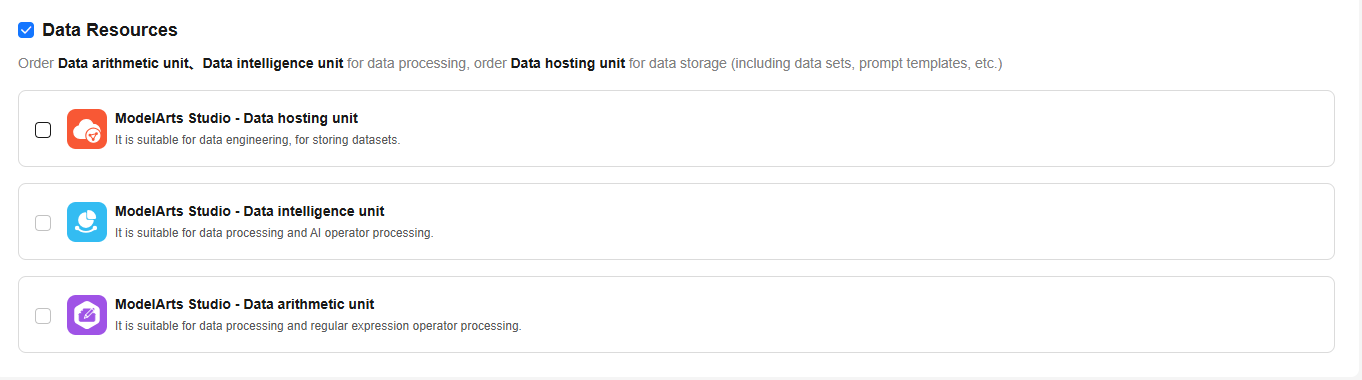Click the purple Data arithmetic unit icon
The width and height of the screenshot is (1362, 380).
[x=87, y=315]
